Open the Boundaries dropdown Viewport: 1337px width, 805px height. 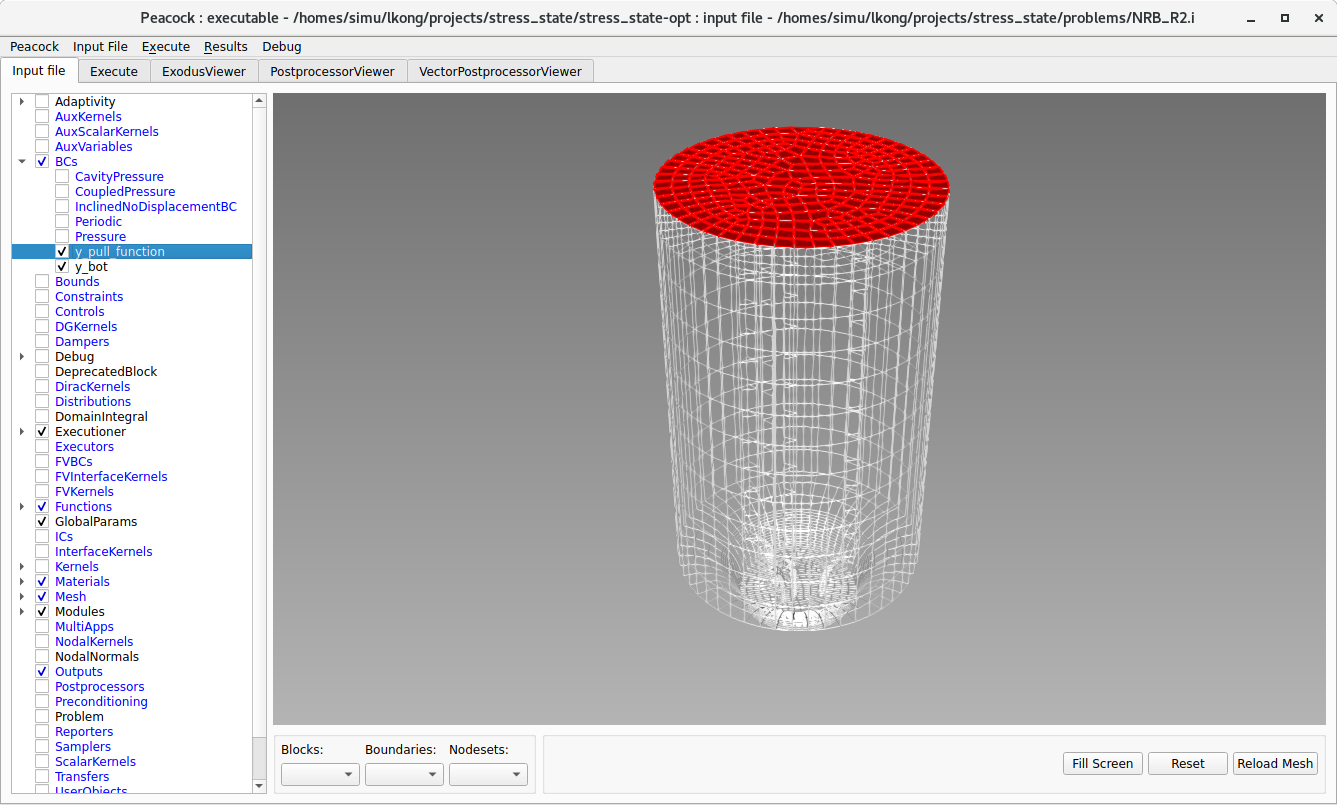pyautogui.click(x=404, y=773)
